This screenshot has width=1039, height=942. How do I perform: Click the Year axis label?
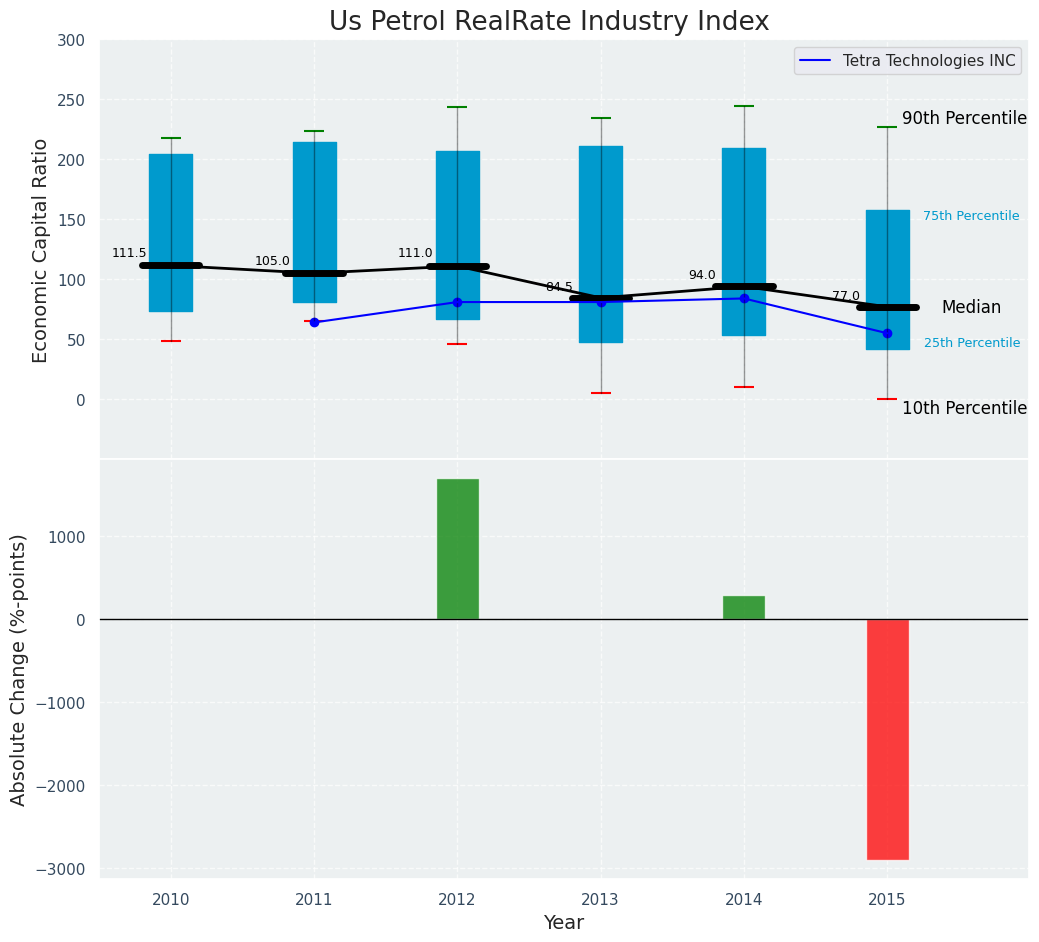[x=563, y=923]
